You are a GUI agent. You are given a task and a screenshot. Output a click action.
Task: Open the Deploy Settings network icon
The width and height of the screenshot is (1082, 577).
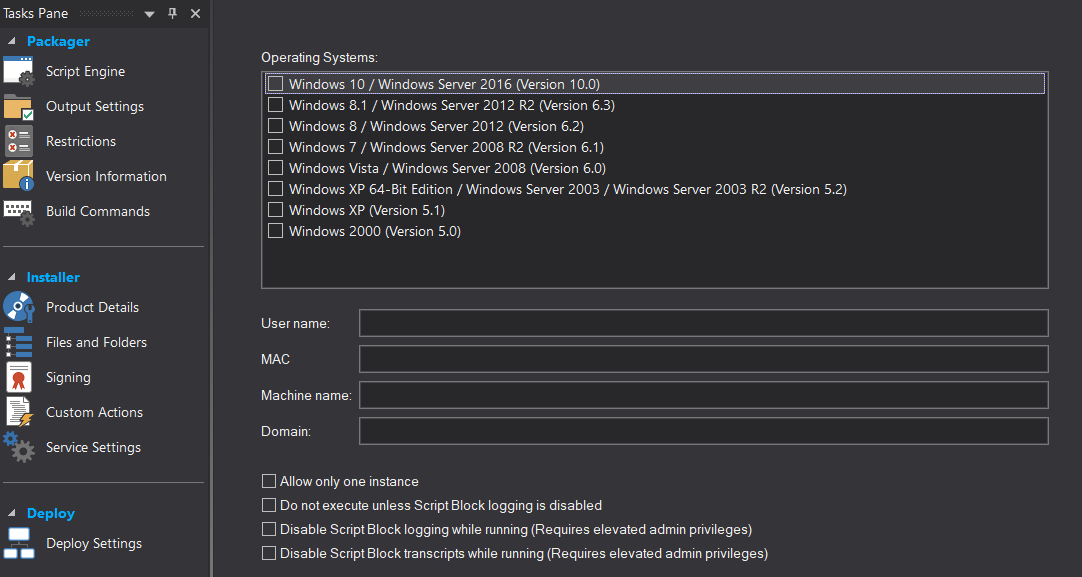coord(19,544)
